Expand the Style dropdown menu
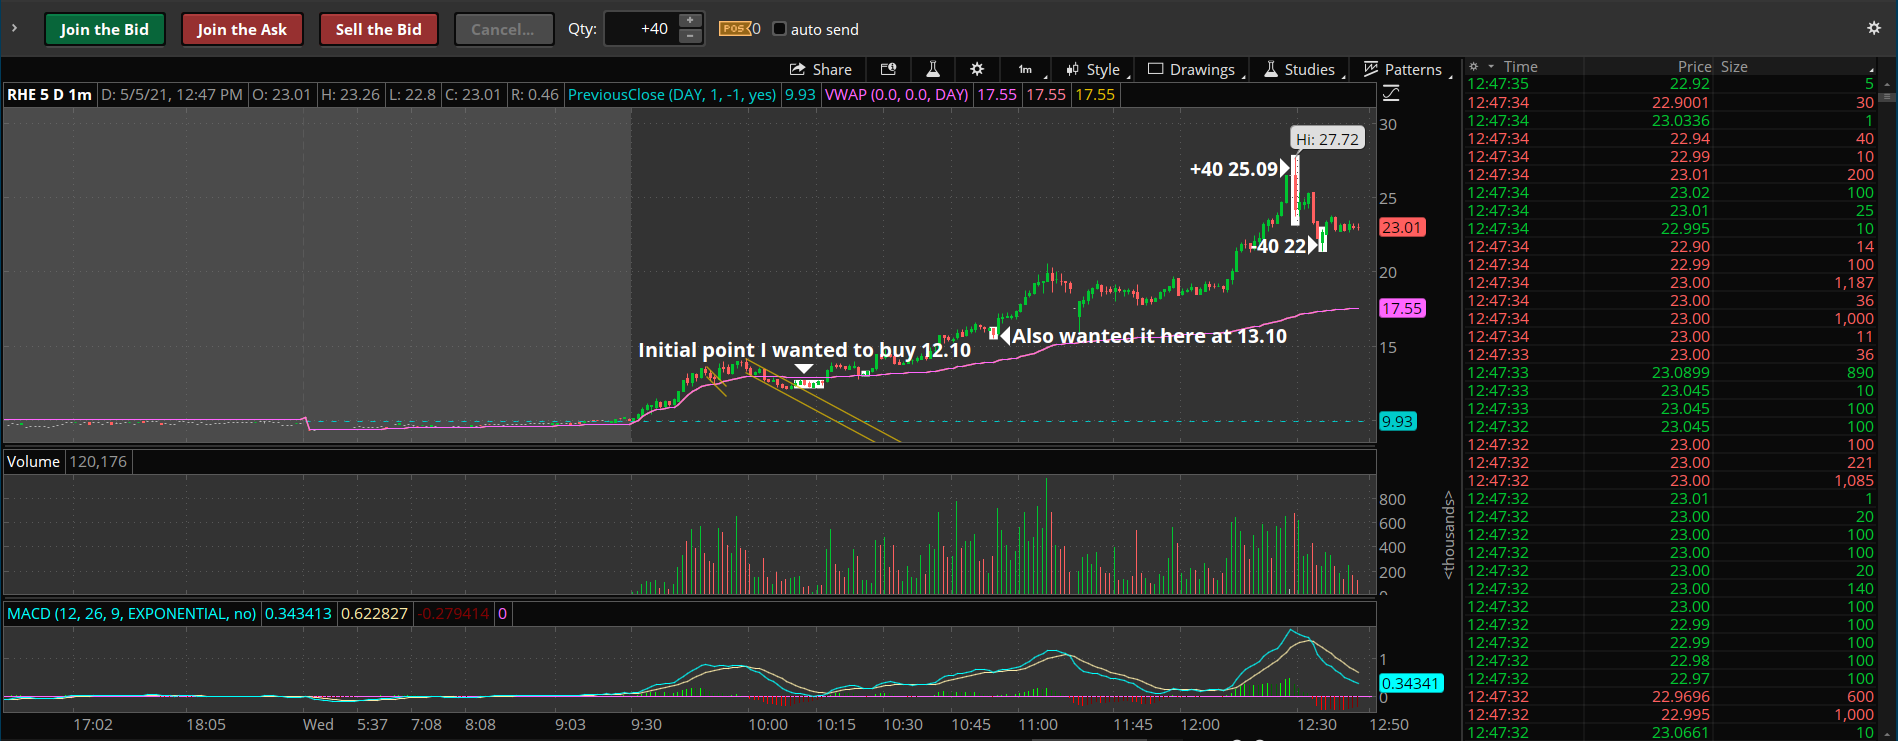This screenshot has height=741, width=1898. (1096, 69)
